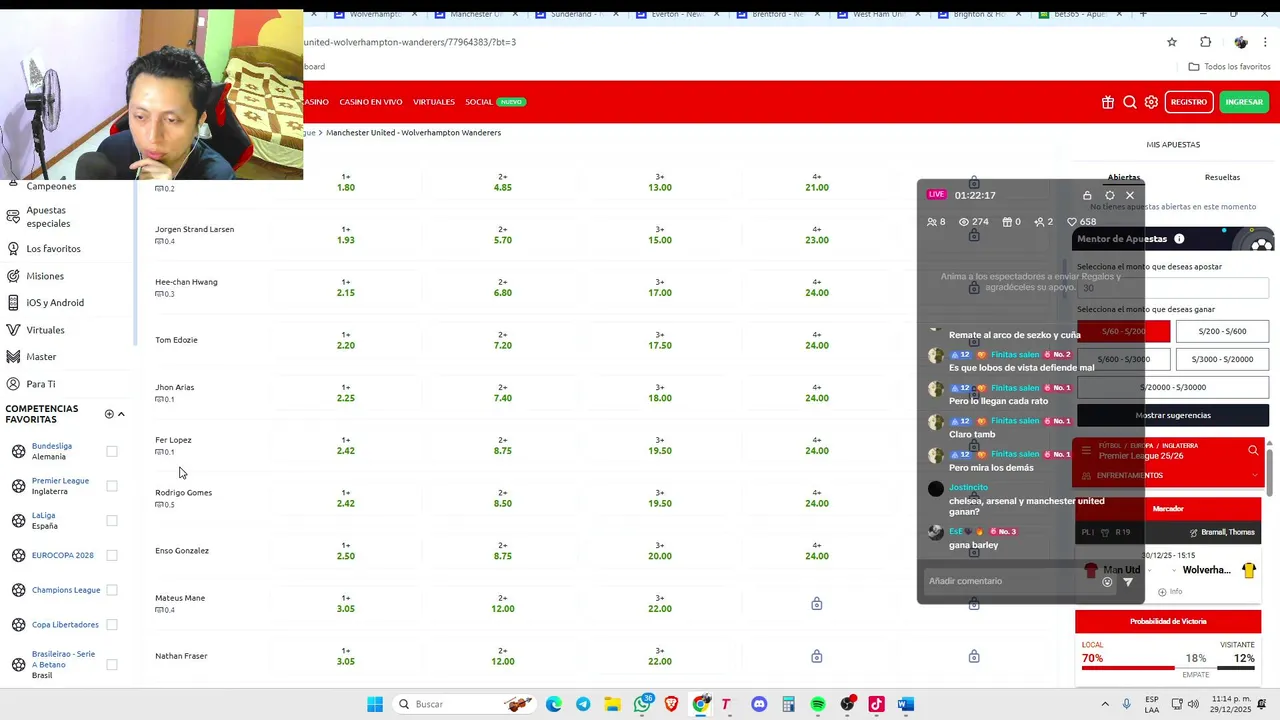The width and height of the screenshot is (1280, 720).
Task: Check the Brasileirao Serie A Betano checkbox
Action: click(112, 664)
